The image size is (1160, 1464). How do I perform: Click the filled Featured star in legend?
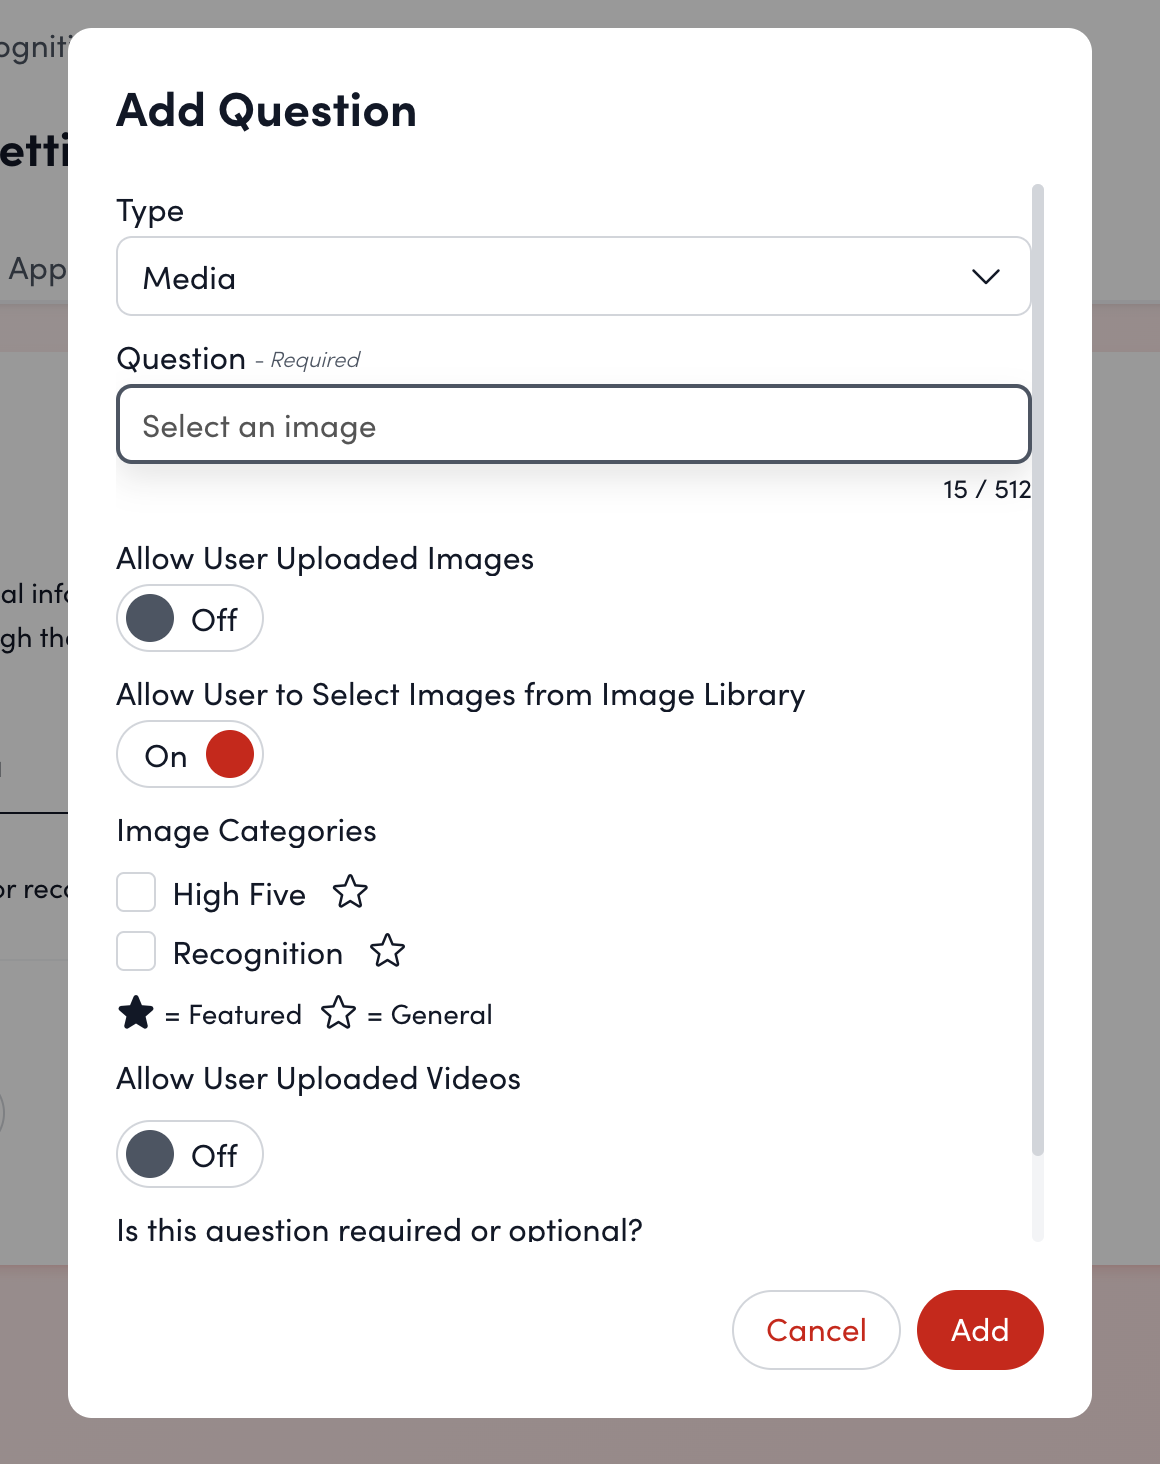(136, 1014)
